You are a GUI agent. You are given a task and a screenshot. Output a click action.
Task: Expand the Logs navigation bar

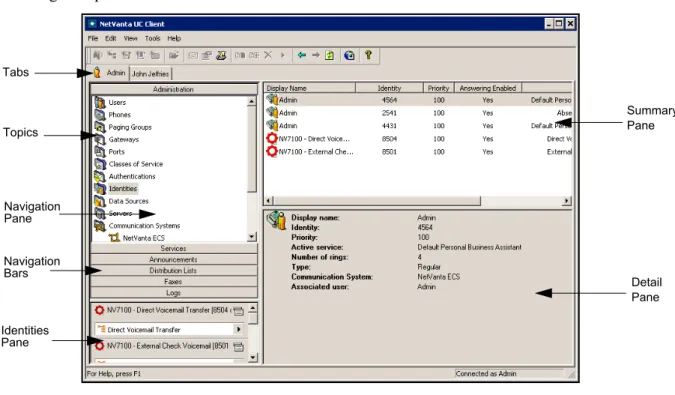(x=173, y=293)
